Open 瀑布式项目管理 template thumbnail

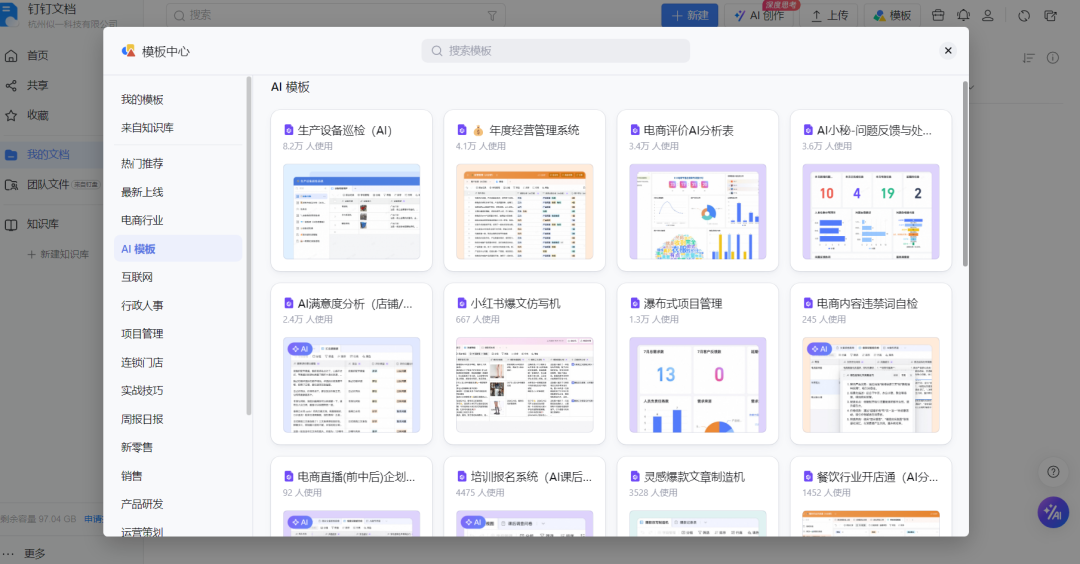(698, 385)
